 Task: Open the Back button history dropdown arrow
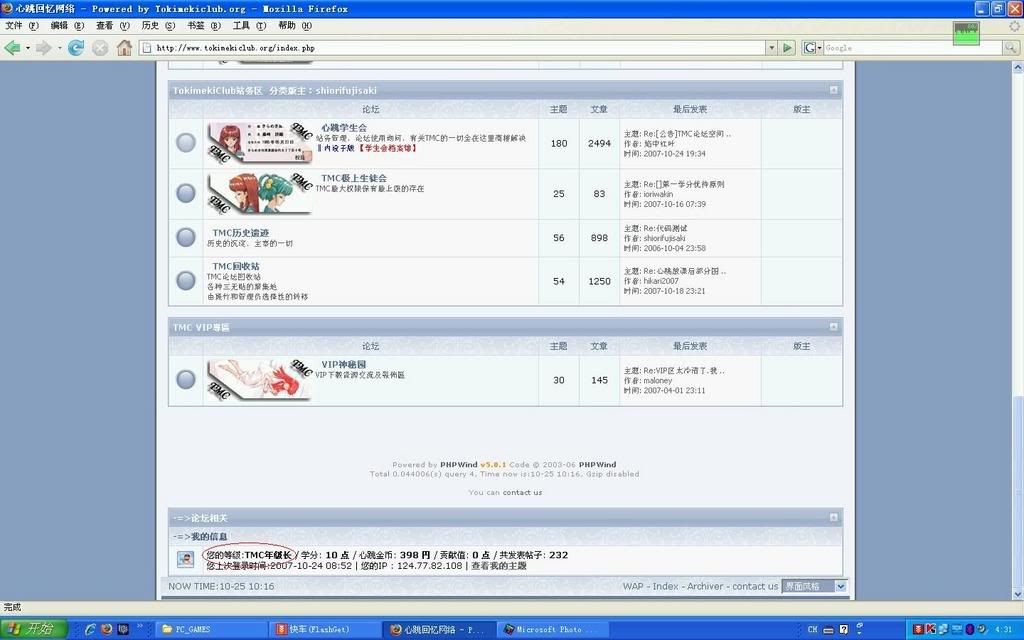click(27, 48)
